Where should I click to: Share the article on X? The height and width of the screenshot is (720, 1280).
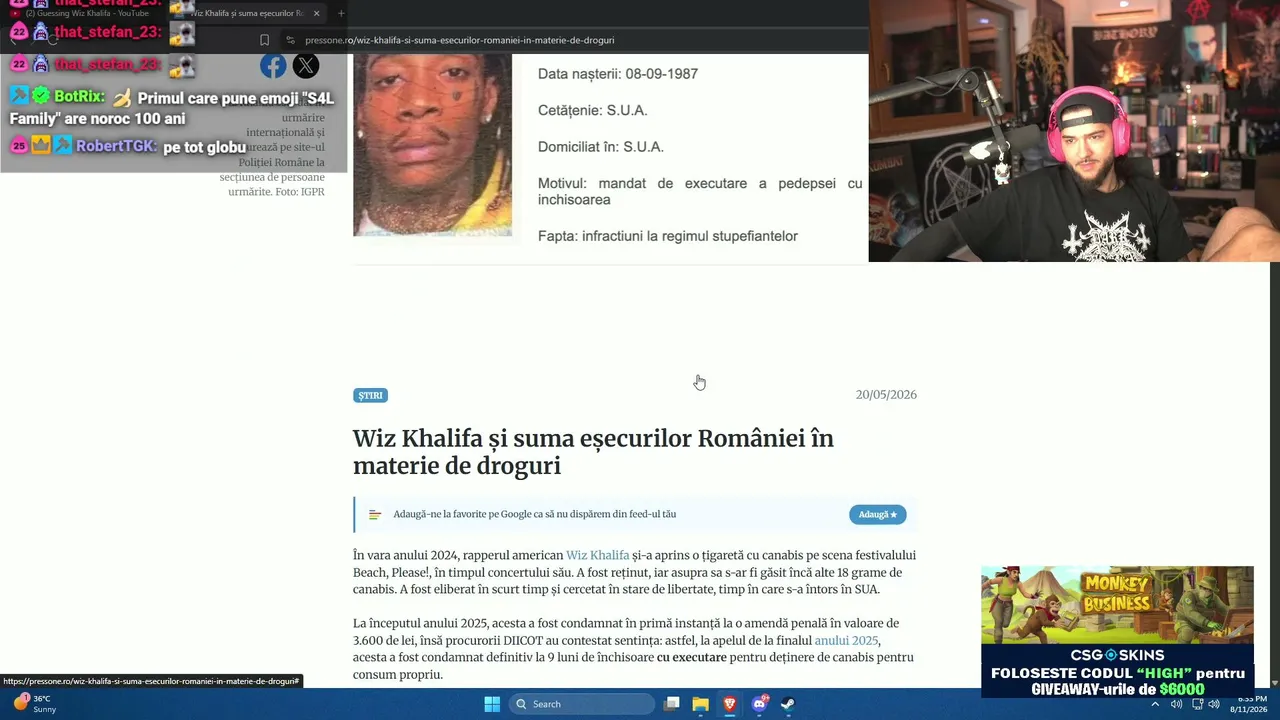(306, 66)
